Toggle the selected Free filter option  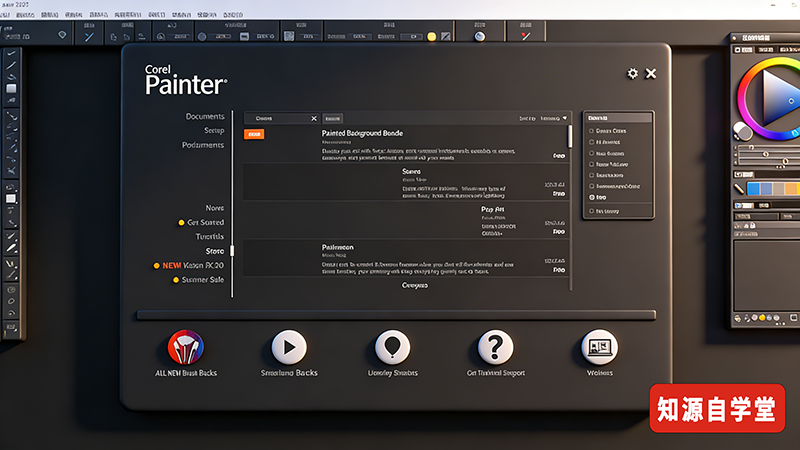point(592,198)
